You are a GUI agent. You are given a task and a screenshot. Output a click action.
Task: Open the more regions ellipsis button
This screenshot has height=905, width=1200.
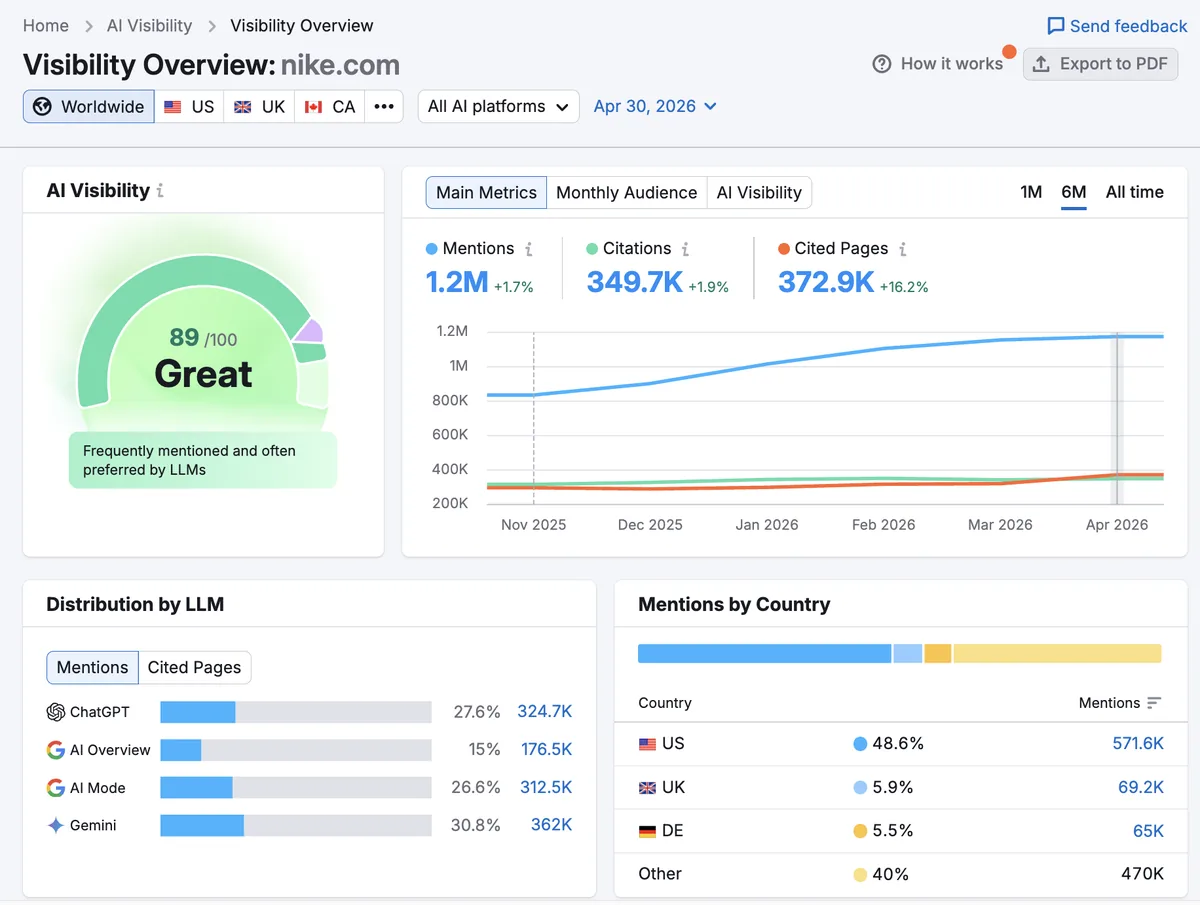(384, 106)
